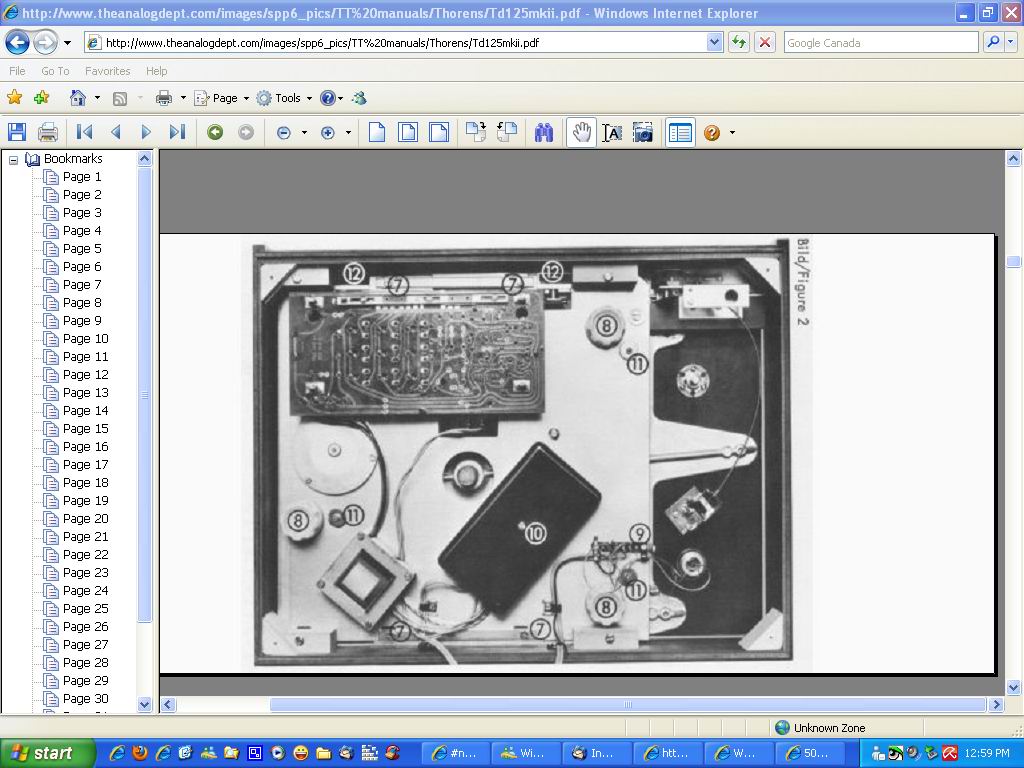Open the Favorites menu
The image size is (1024, 768).
(x=107, y=71)
